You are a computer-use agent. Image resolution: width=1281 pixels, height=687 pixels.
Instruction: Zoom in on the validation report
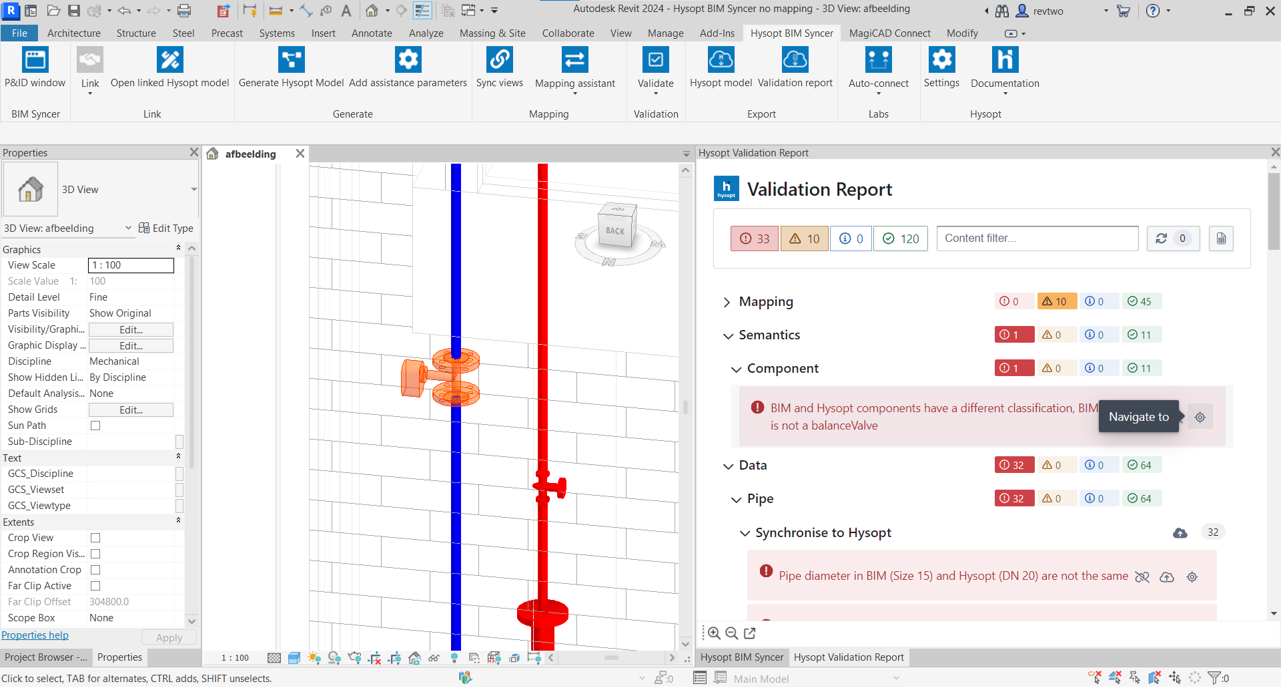pyautogui.click(x=714, y=633)
